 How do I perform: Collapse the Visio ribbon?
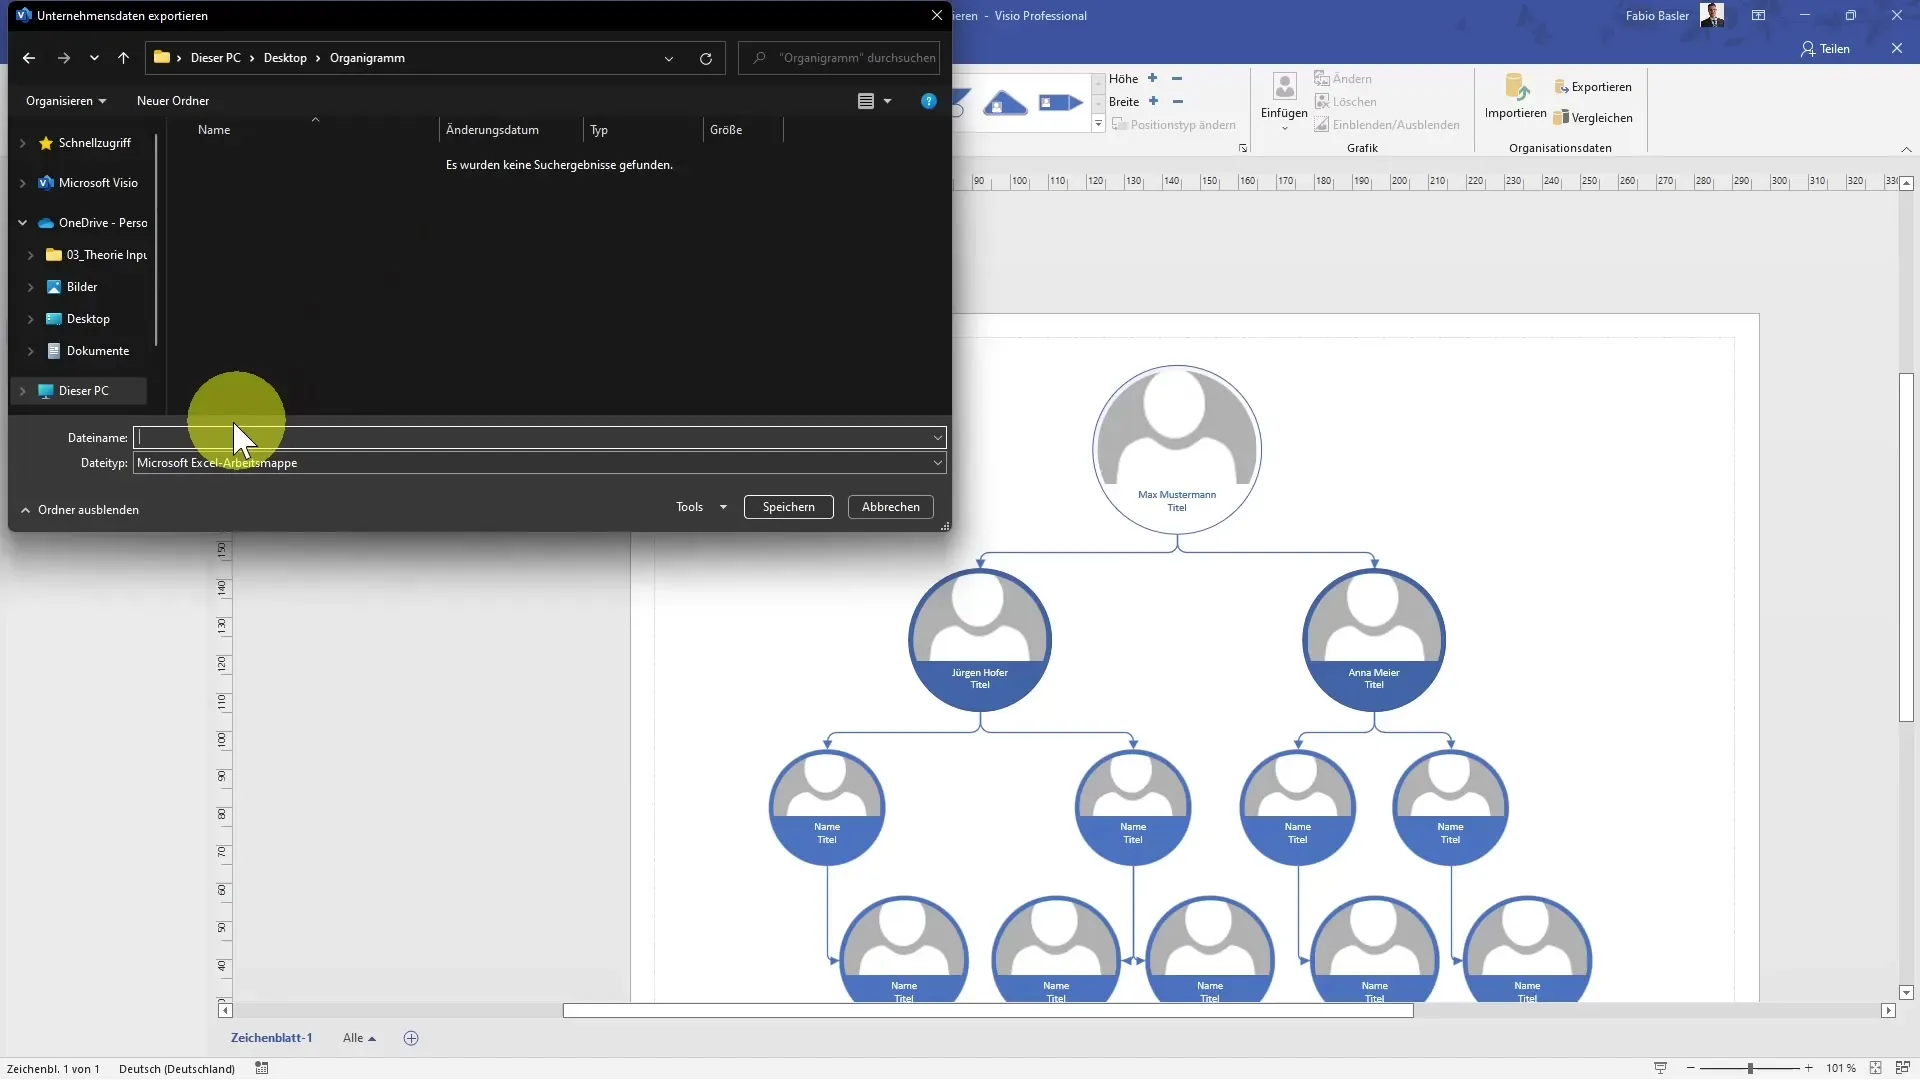(1906, 149)
